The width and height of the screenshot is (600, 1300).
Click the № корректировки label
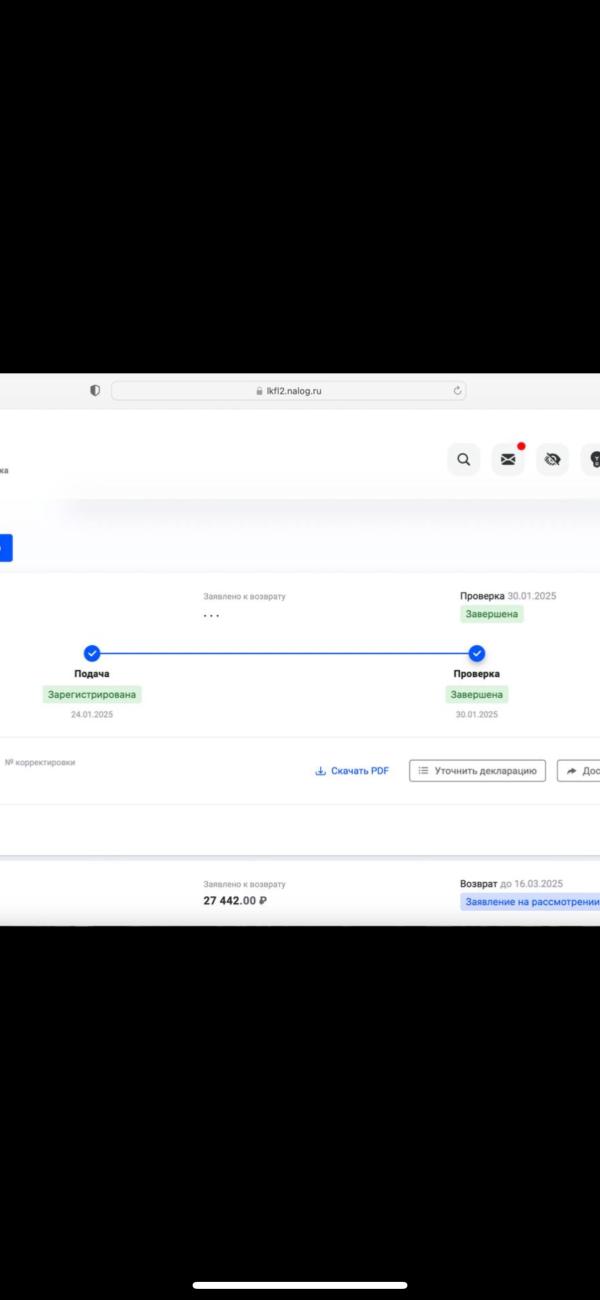coord(40,762)
